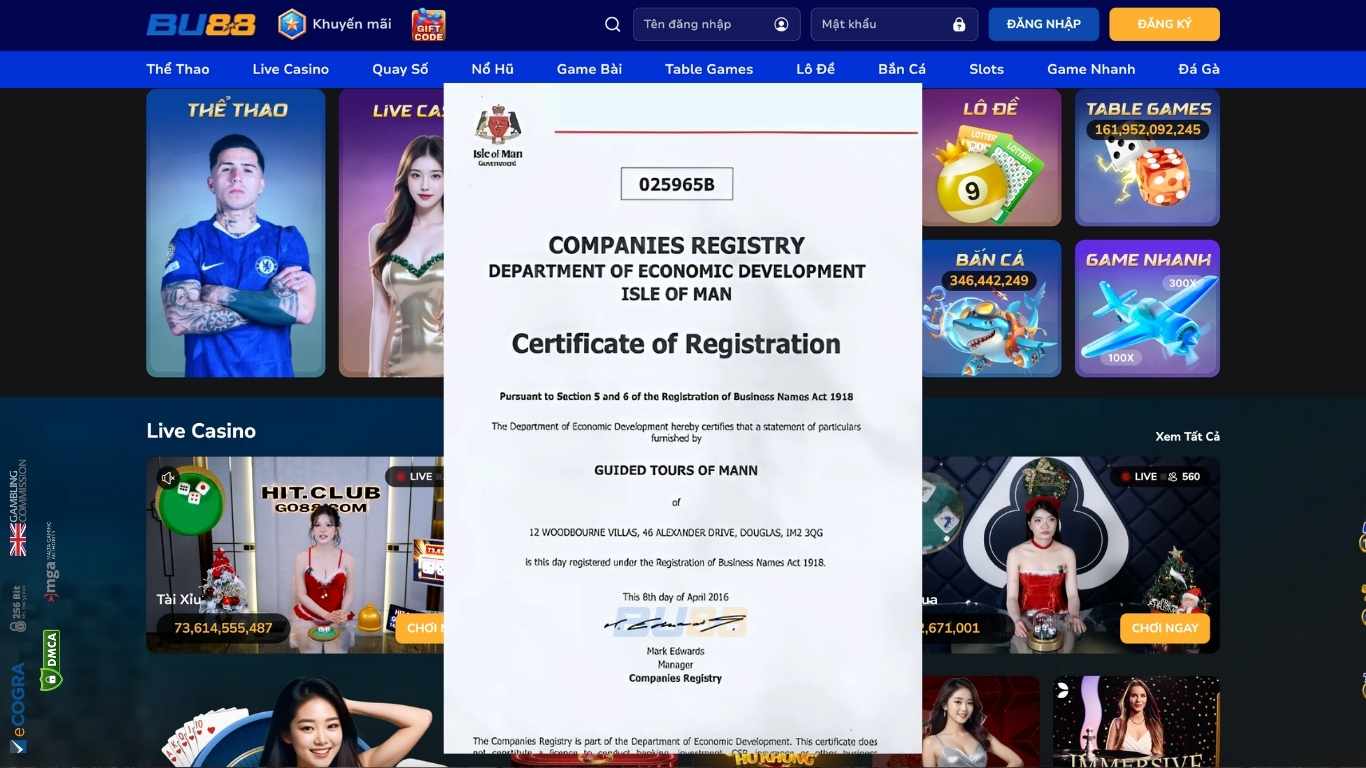Click the lock icon in password field
Screen dimensions: 1366x768
[x=959, y=24]
